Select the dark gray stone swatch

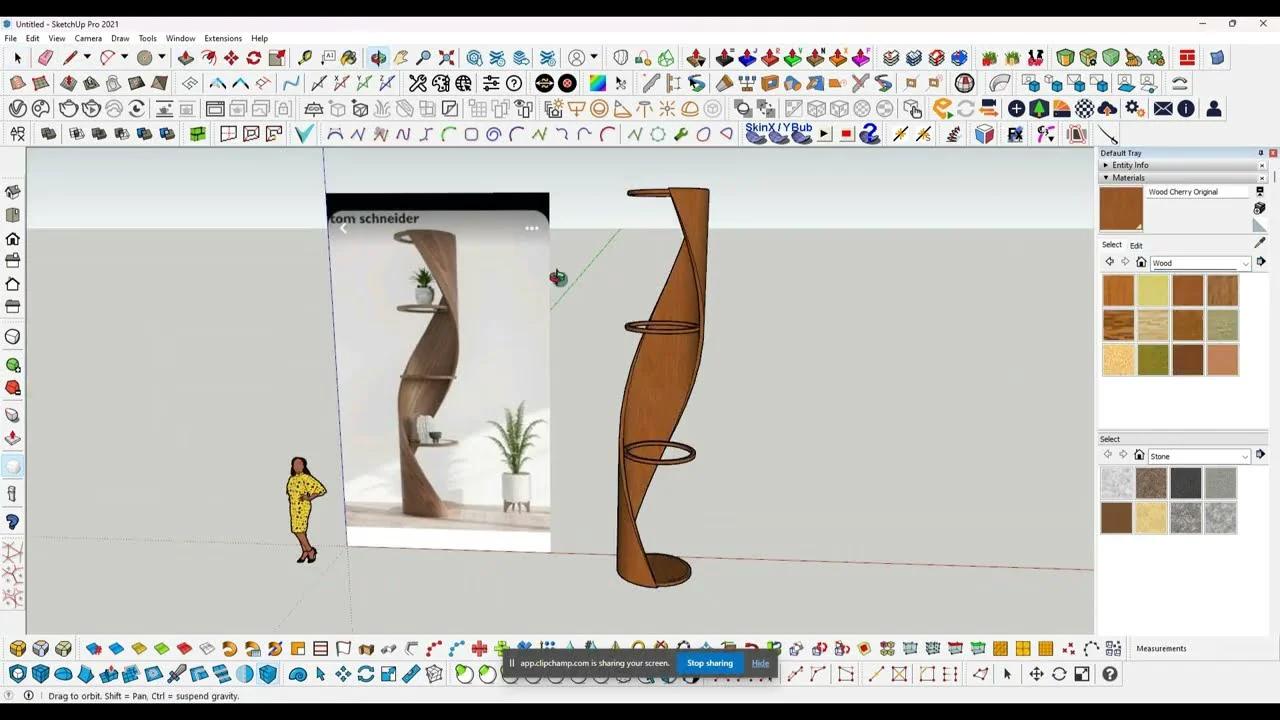click(1186, 483)
